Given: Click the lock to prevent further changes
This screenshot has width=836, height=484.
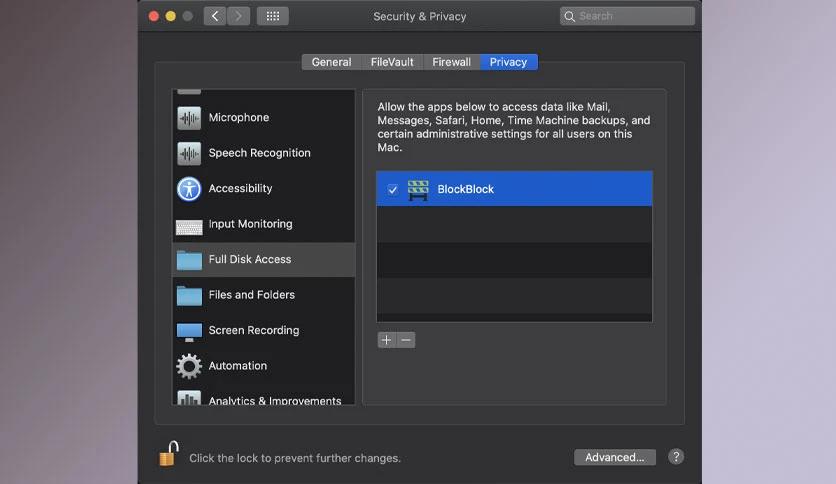Looking at the screenshot, I should (168, 454).
